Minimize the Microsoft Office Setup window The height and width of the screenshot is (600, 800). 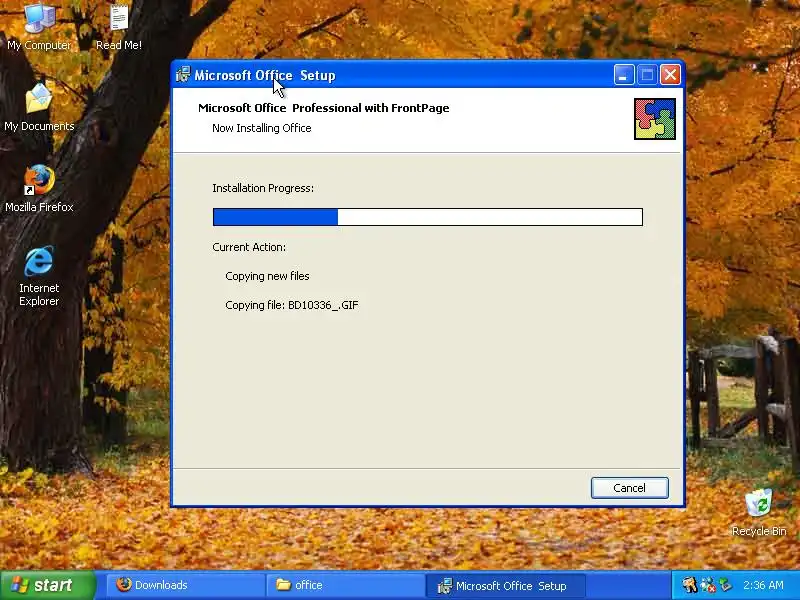pyautogui.click(x=623, y=75)
